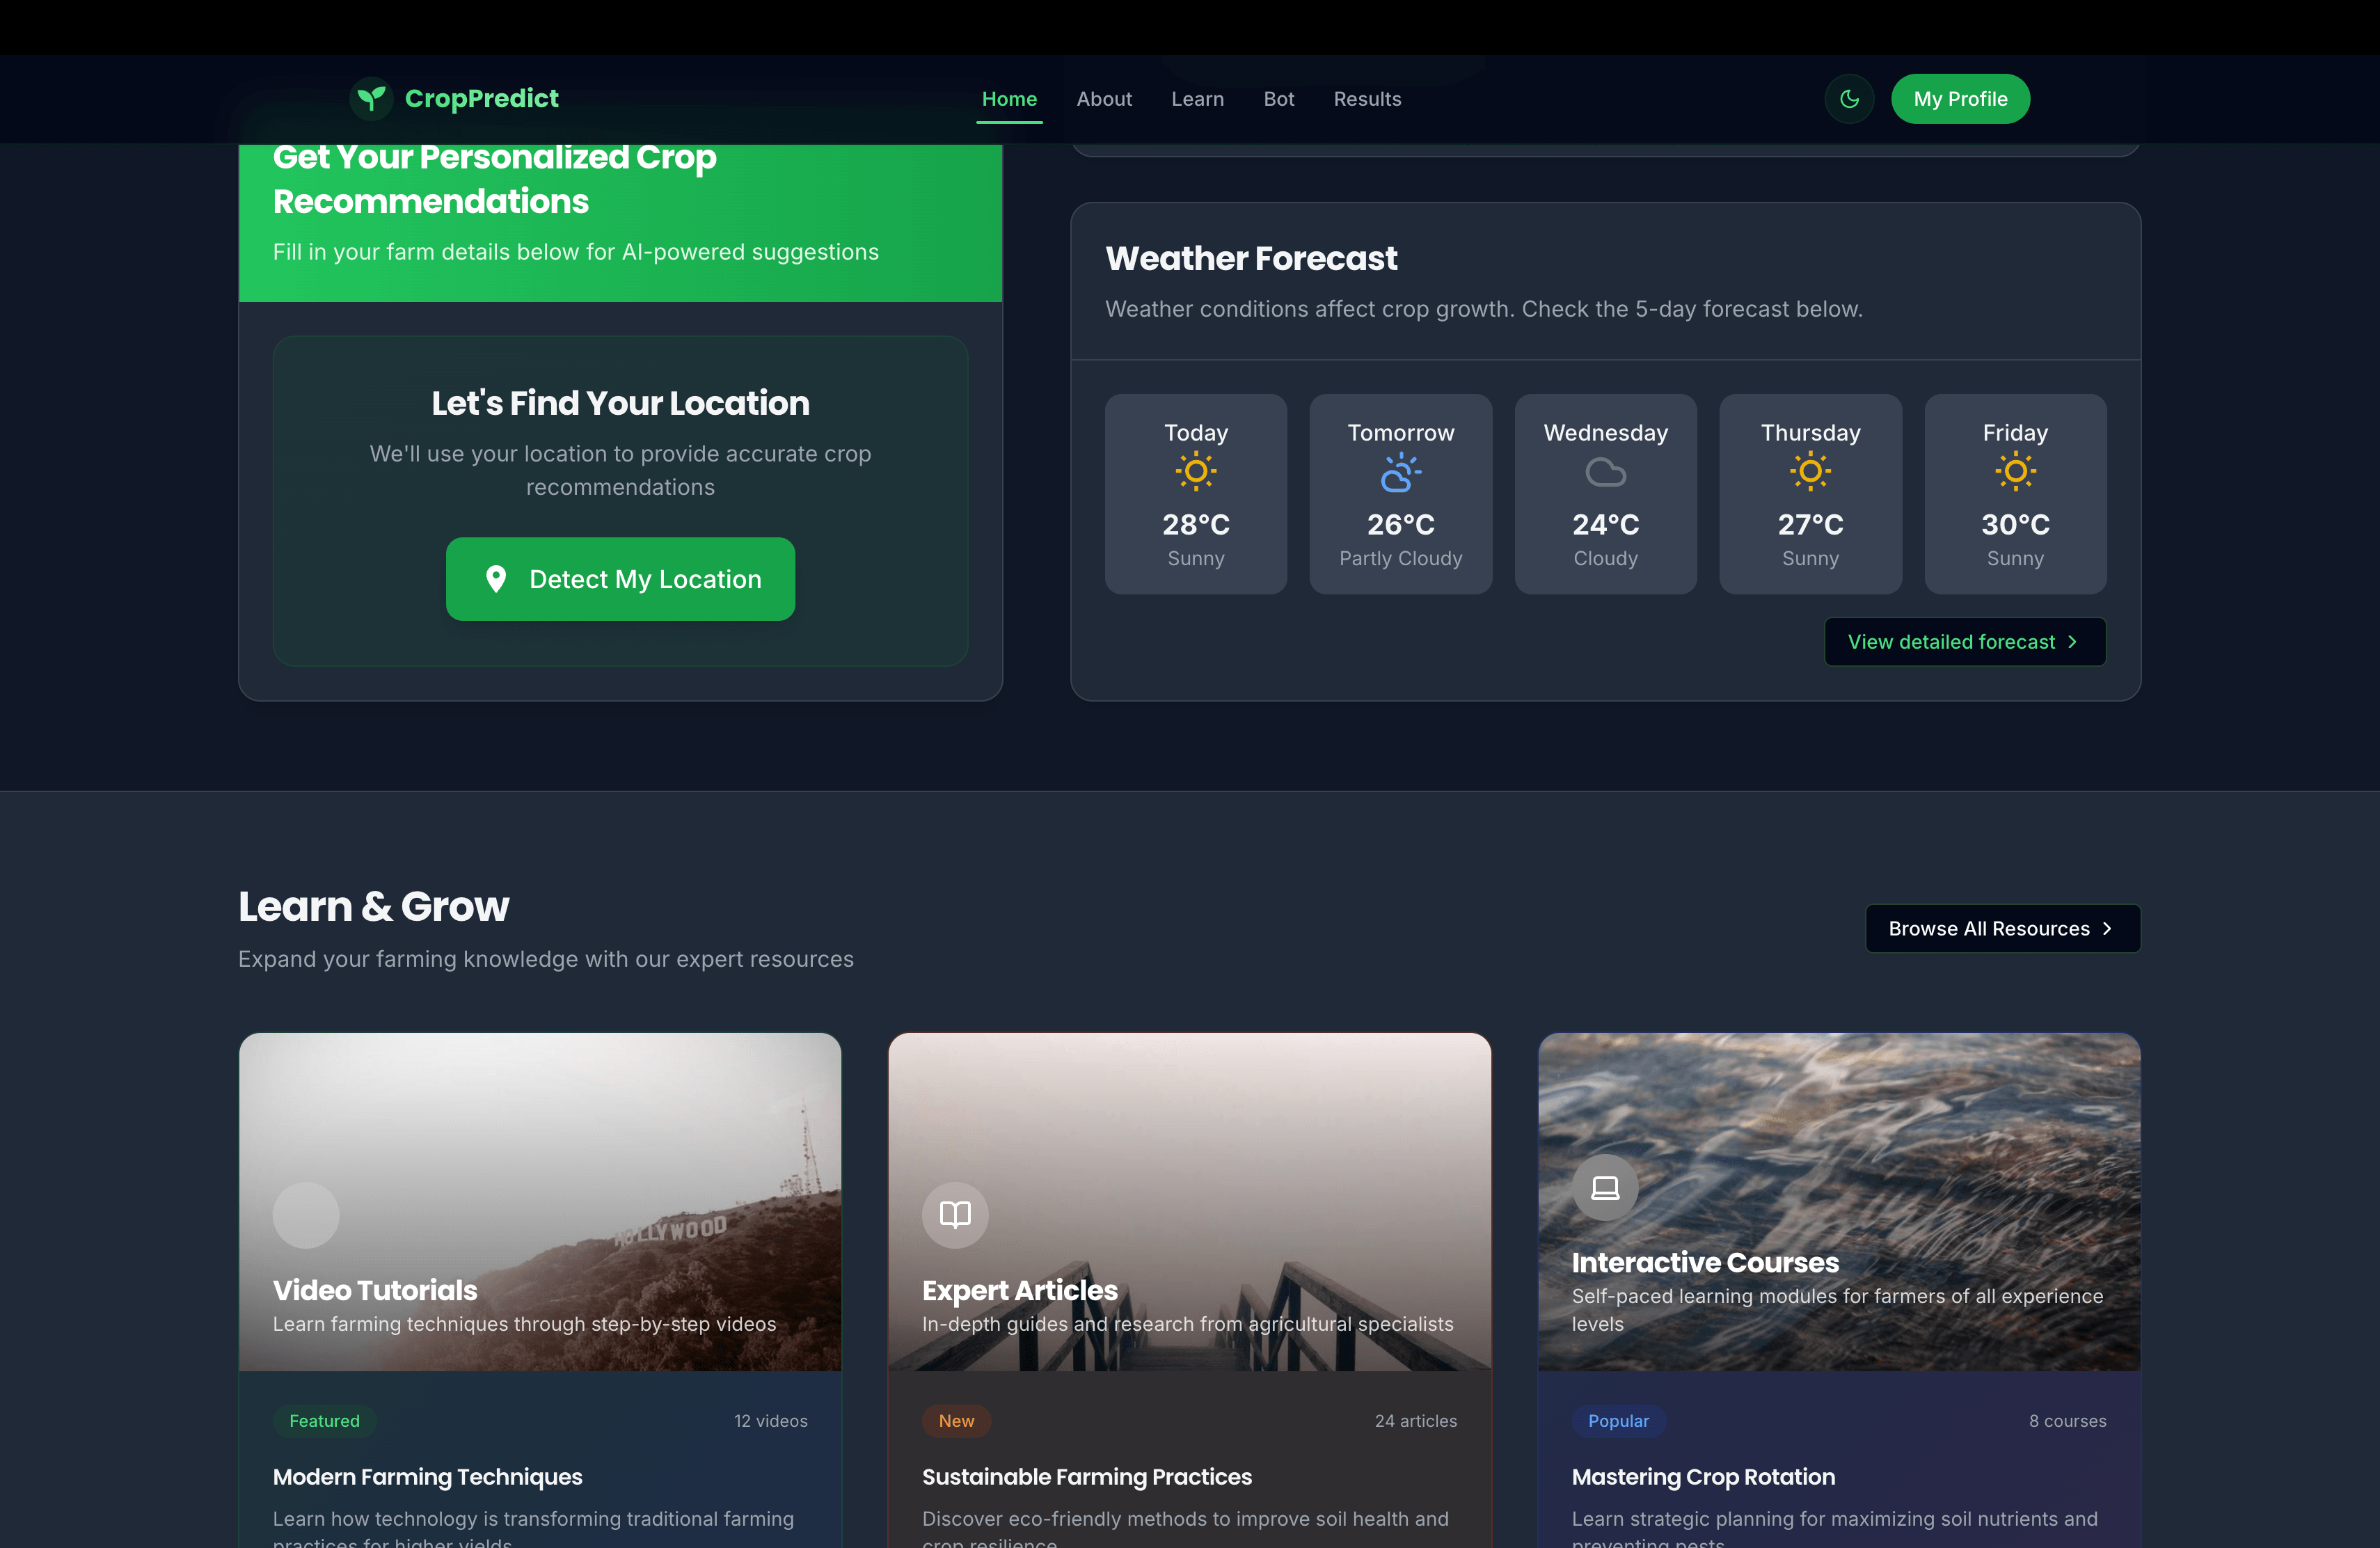Click the Detect My Location button
This screenshot has width=2380, height=1548.
(x=620, y=579)
